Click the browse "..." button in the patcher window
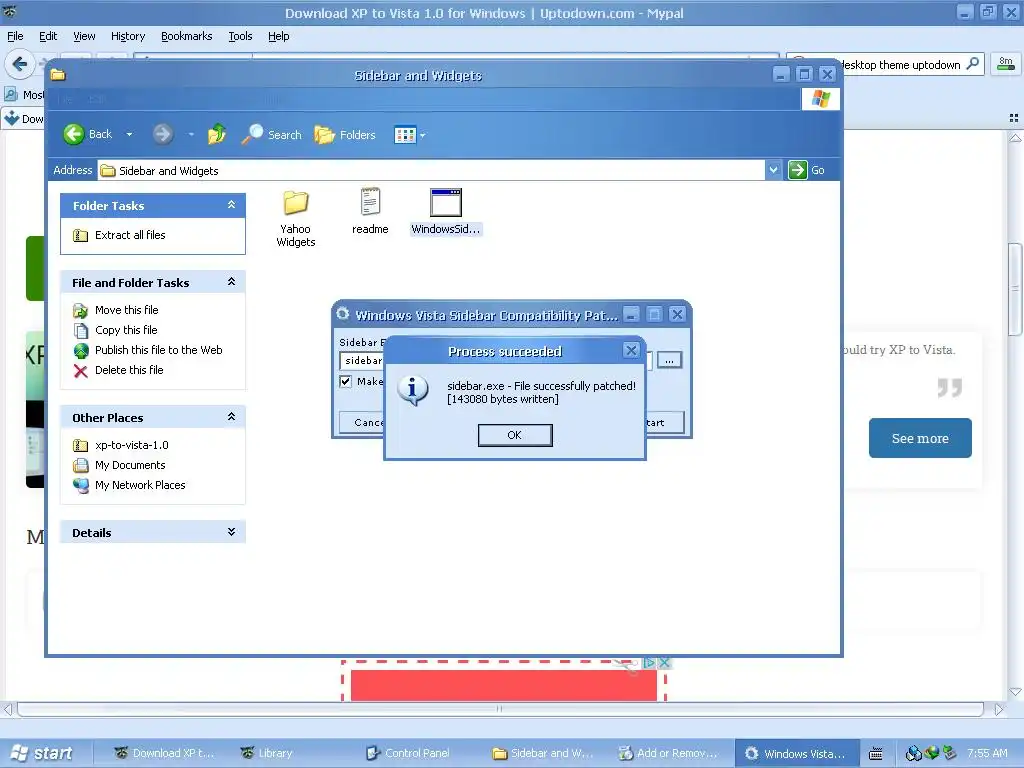Image resolution: width=1024 pixels, height=768 pixels. pyautogui.click(x=669, y=360)
